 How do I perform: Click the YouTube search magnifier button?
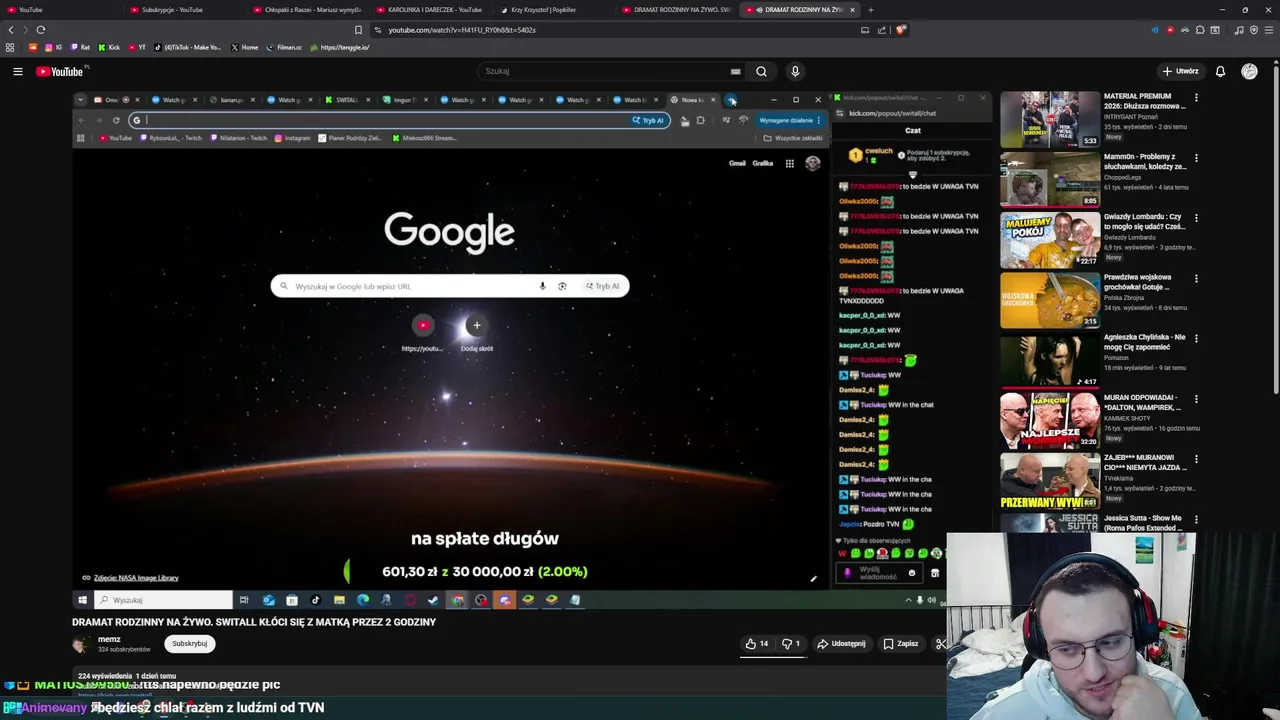click(x=761, y=71)
